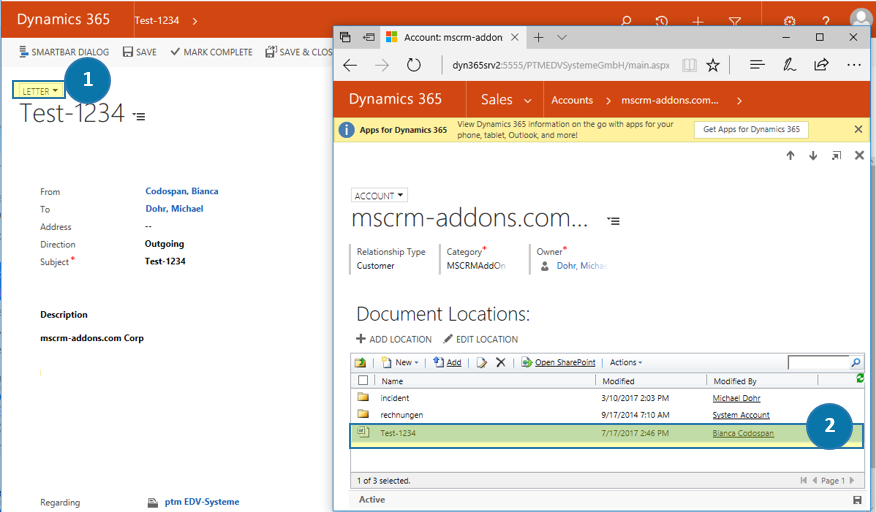This screenshot has height=512, width=876.
Task: Click save icon in account status bar
Action: 857,500
